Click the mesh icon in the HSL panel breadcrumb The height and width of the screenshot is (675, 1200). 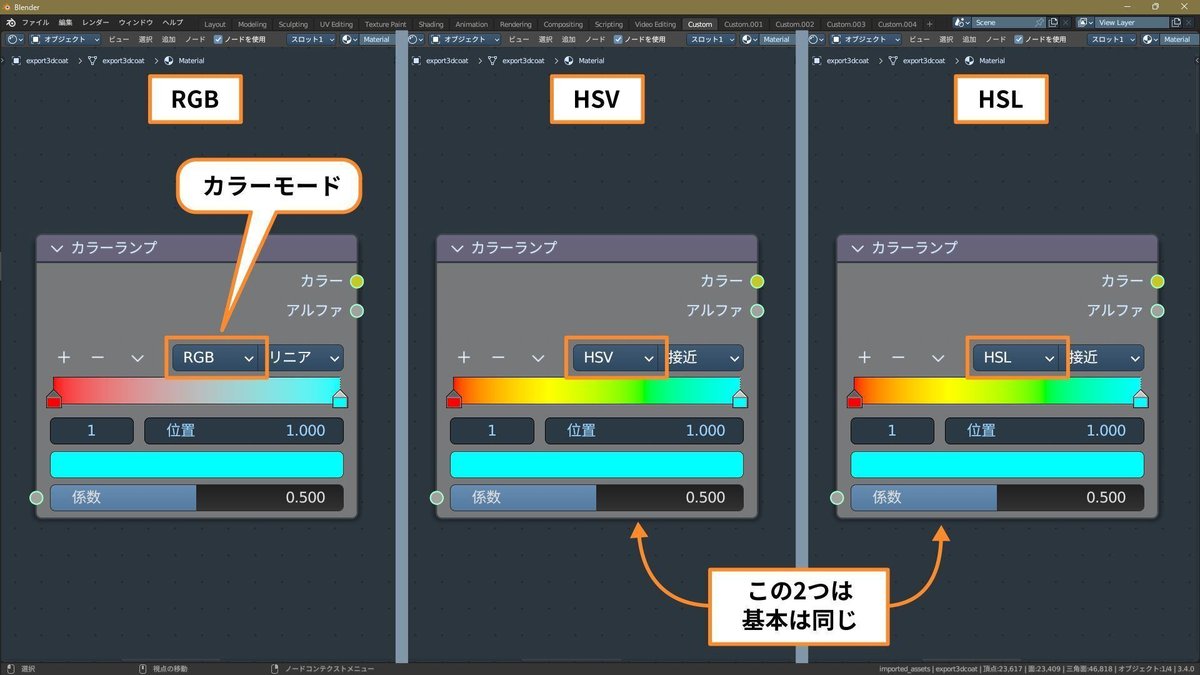(x=894, y=60)
